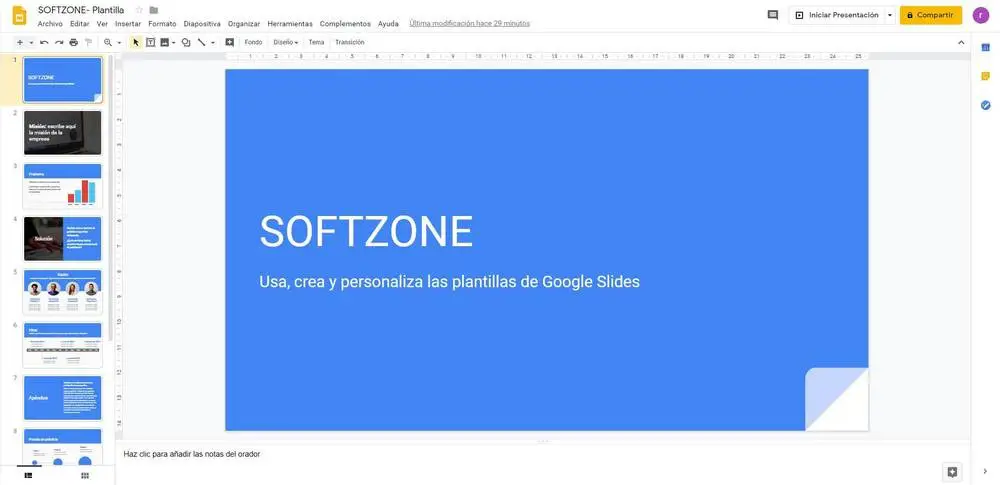1000x485 pixels.
Task: Insert a text box
Action: tap(151, 42)
